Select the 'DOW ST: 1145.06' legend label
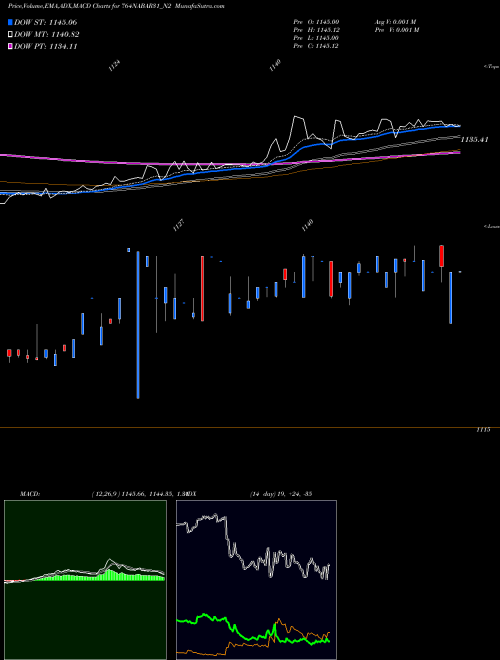The width and height of the screenshot is (500, 660). click(45, 22)
